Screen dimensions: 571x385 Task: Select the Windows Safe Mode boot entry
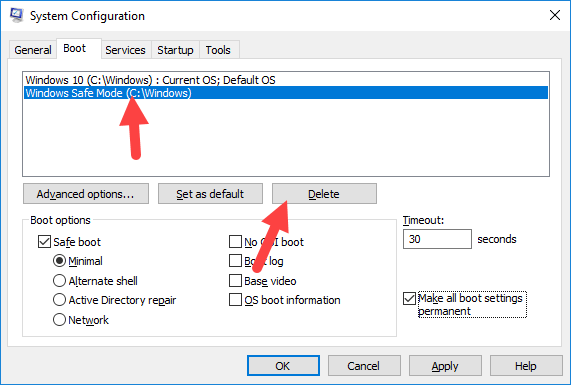286,93
